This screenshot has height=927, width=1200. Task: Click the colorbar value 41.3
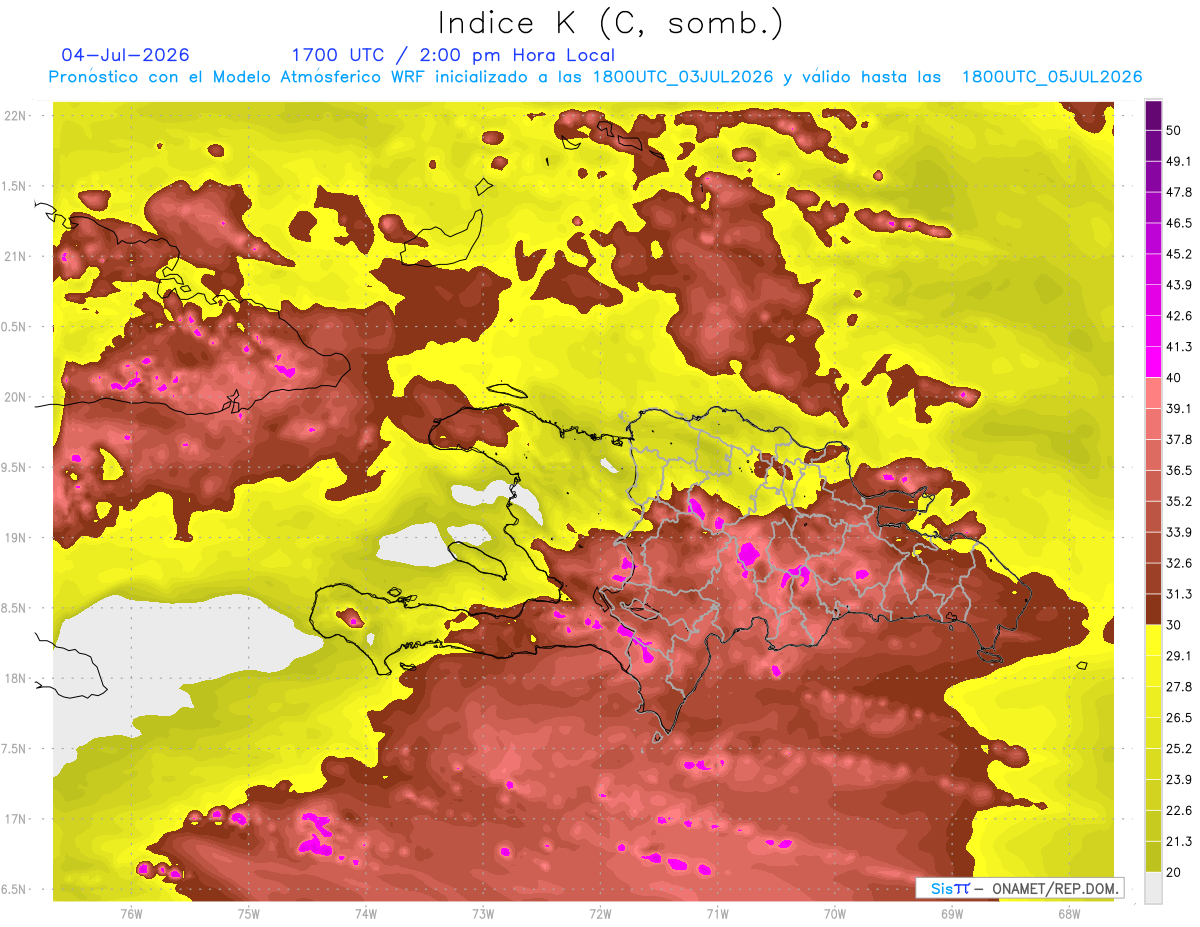[x=1178, y=347]
